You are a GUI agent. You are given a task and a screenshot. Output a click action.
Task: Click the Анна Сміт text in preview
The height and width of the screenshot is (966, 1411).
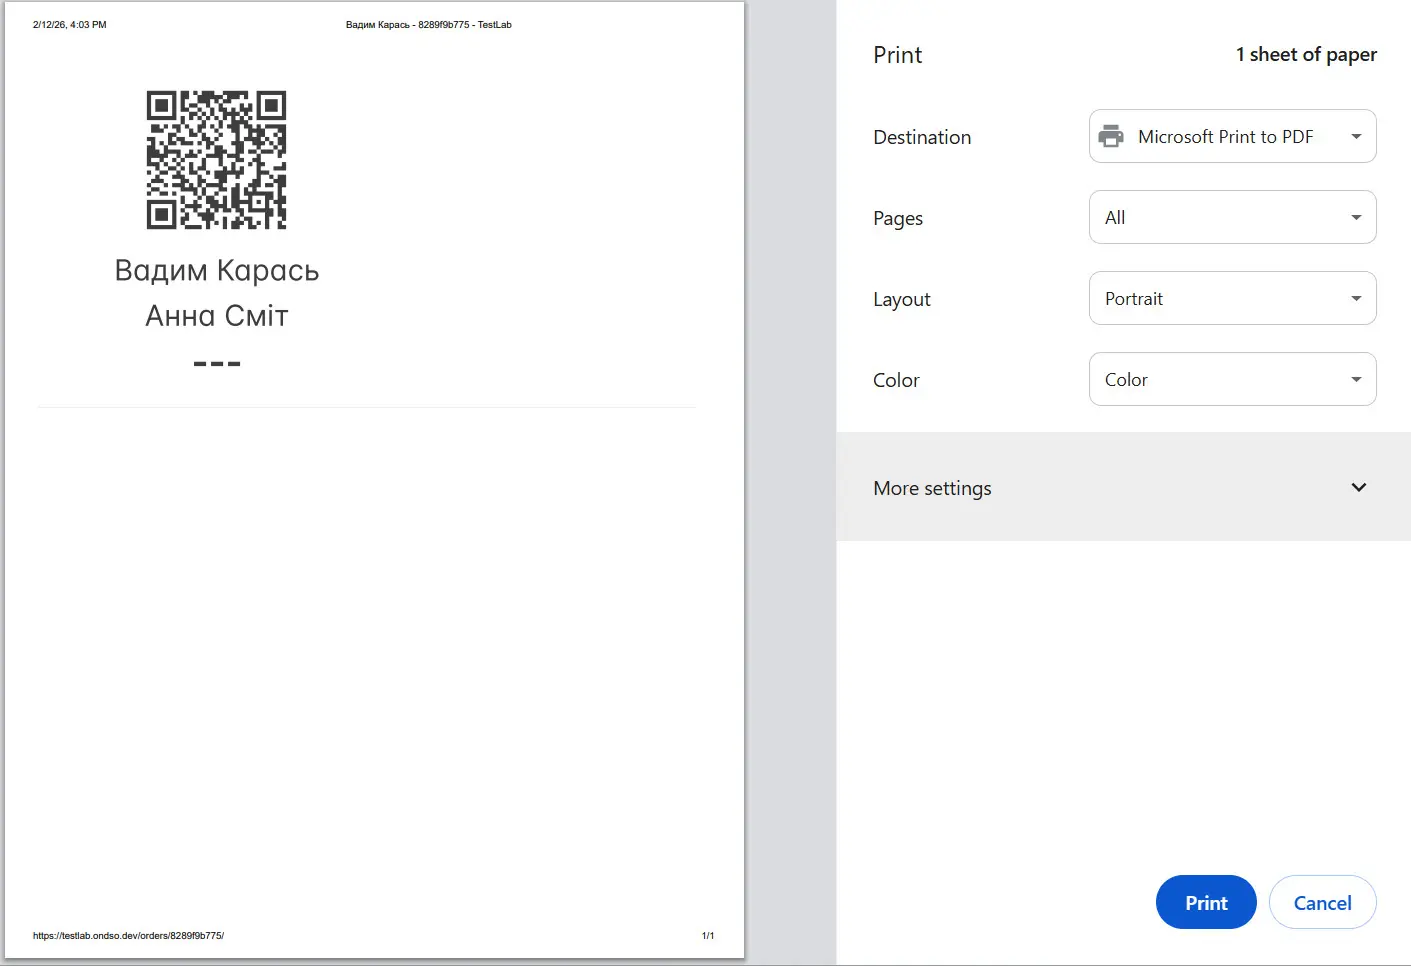[217, 316]
